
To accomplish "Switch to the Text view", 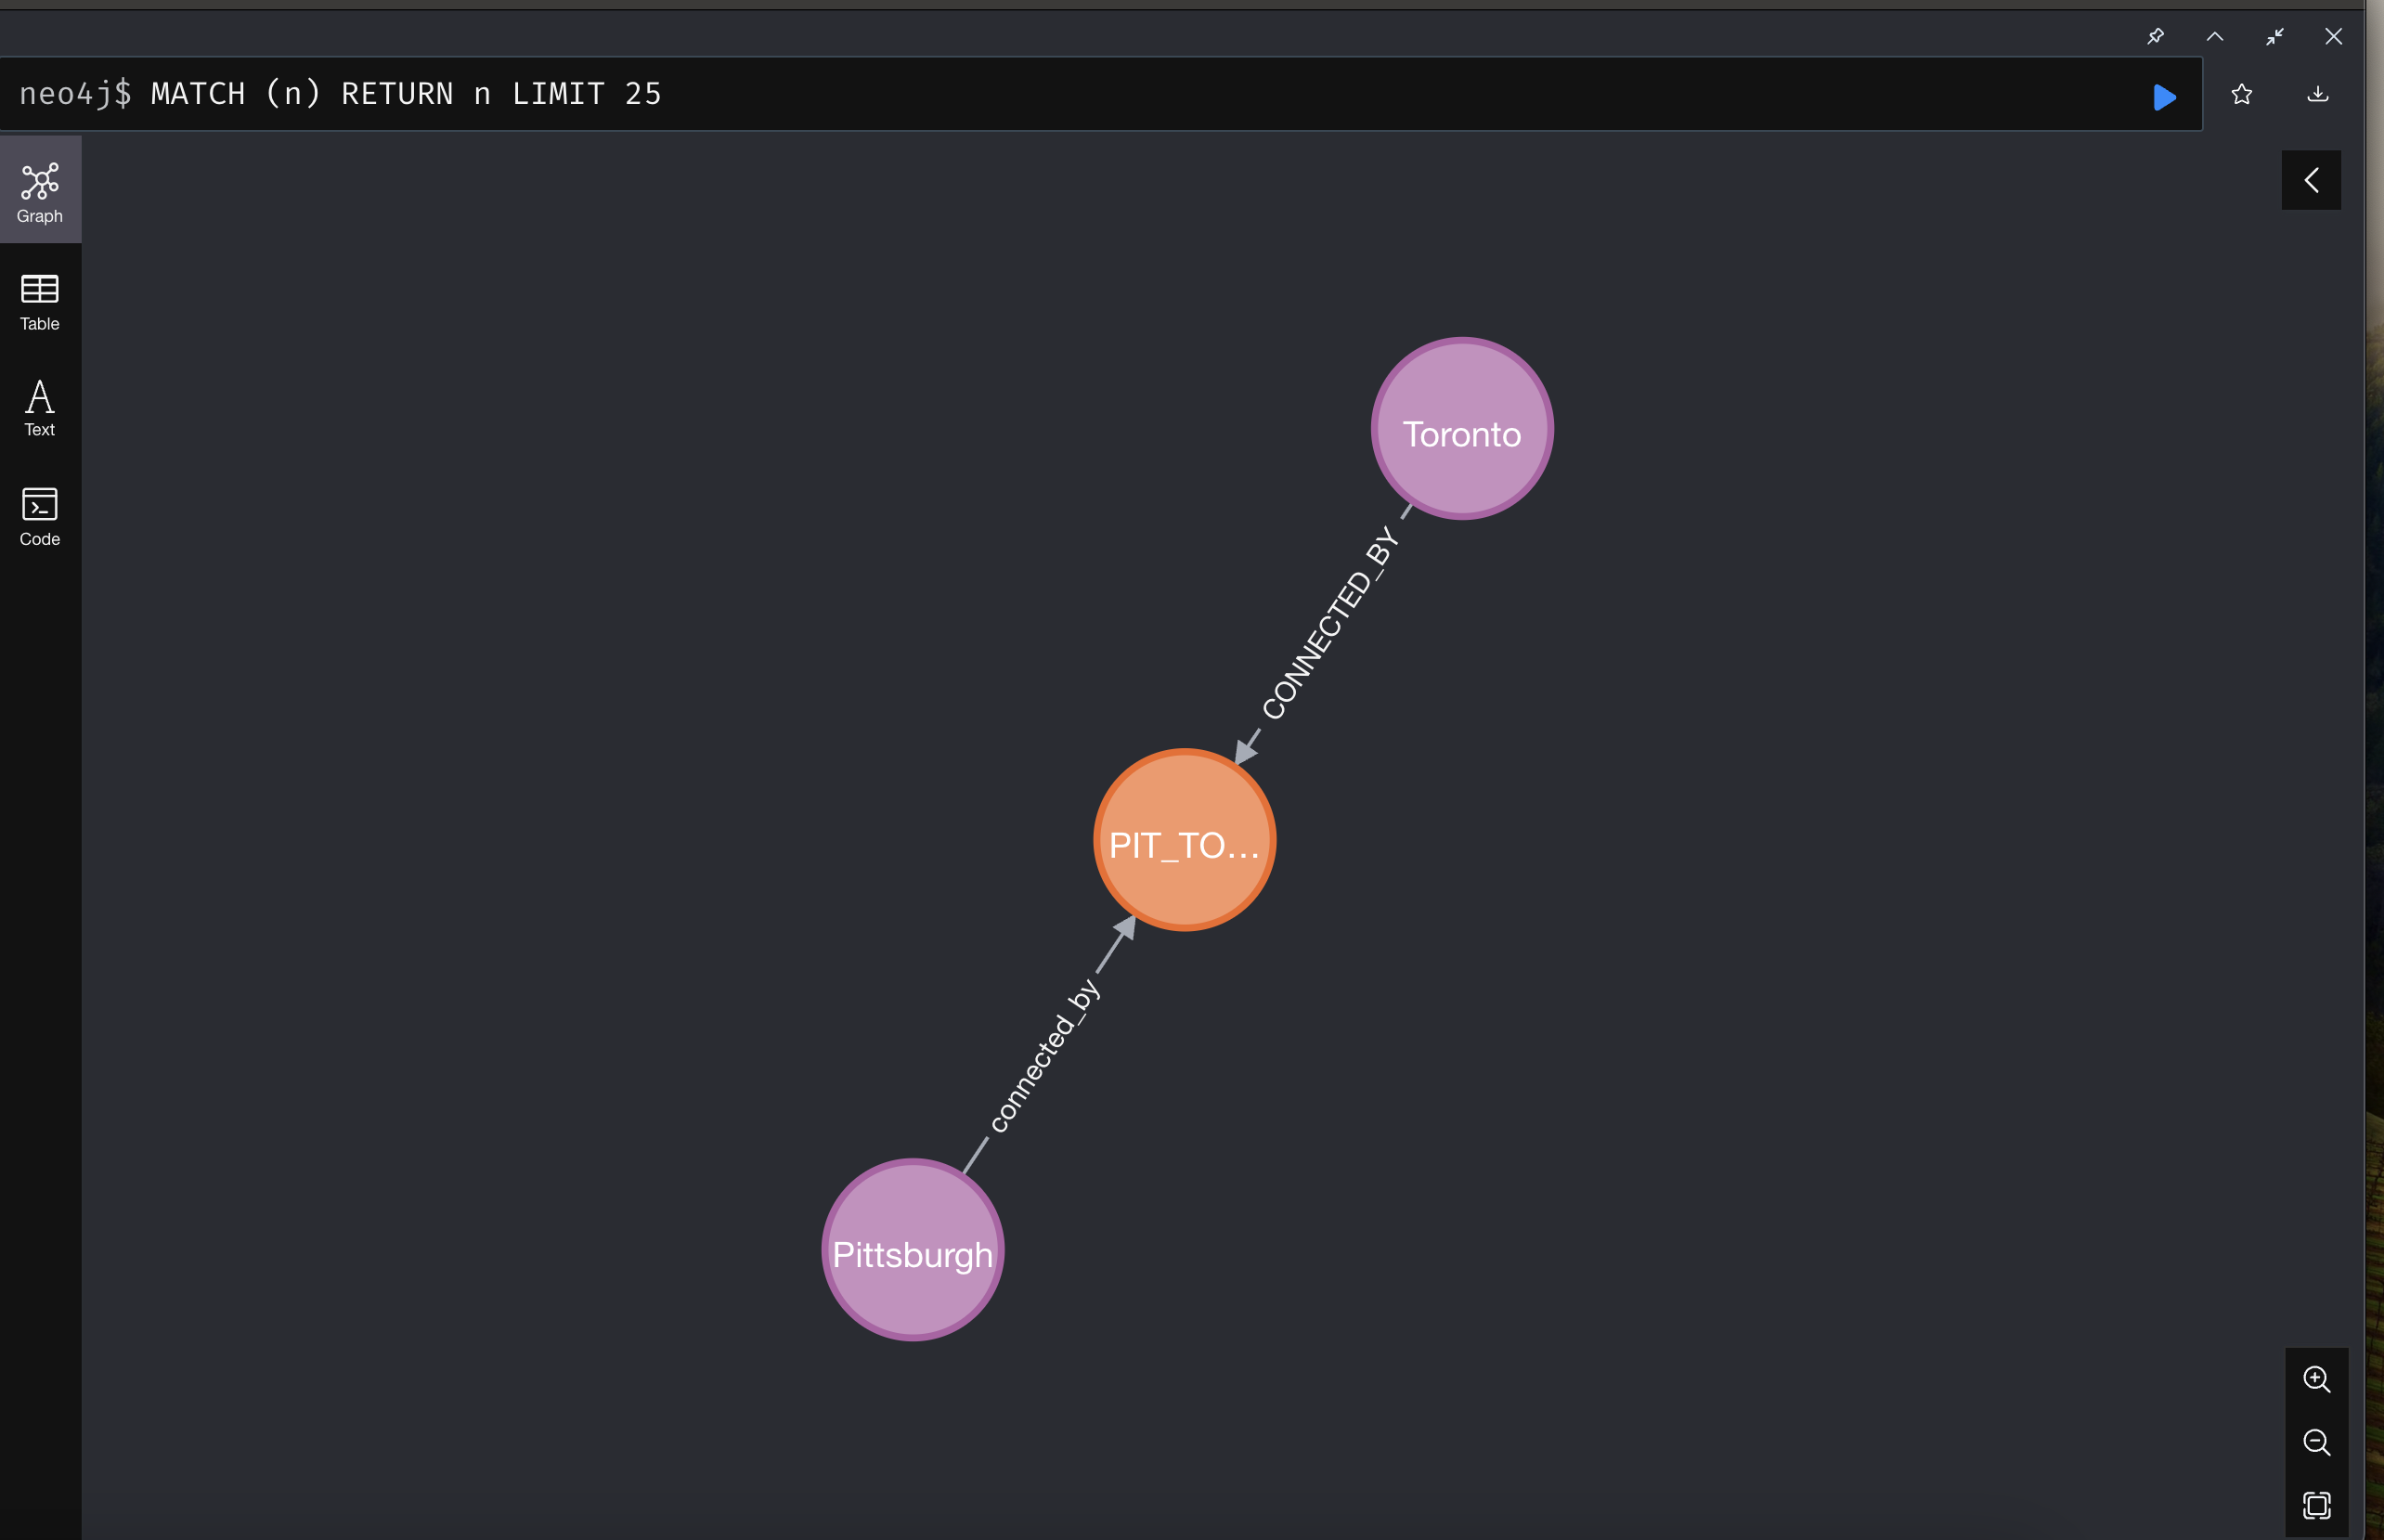I will (39, 406).
